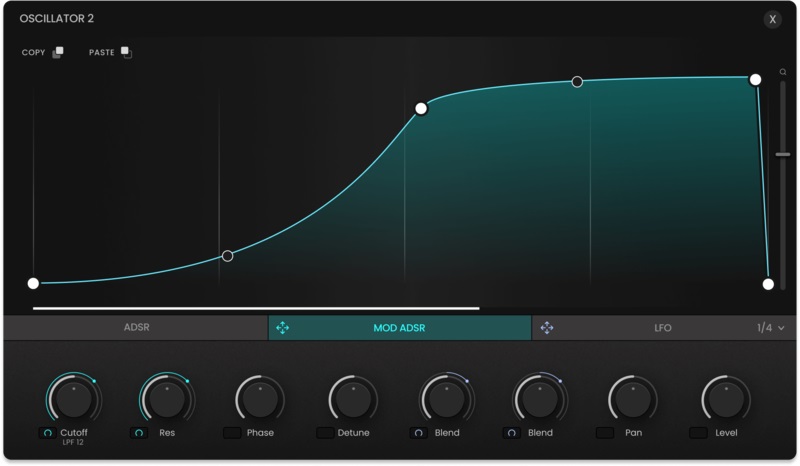Toggle the Res modulation assignment
Screen dimensions: 800x466
click(139, 433)
